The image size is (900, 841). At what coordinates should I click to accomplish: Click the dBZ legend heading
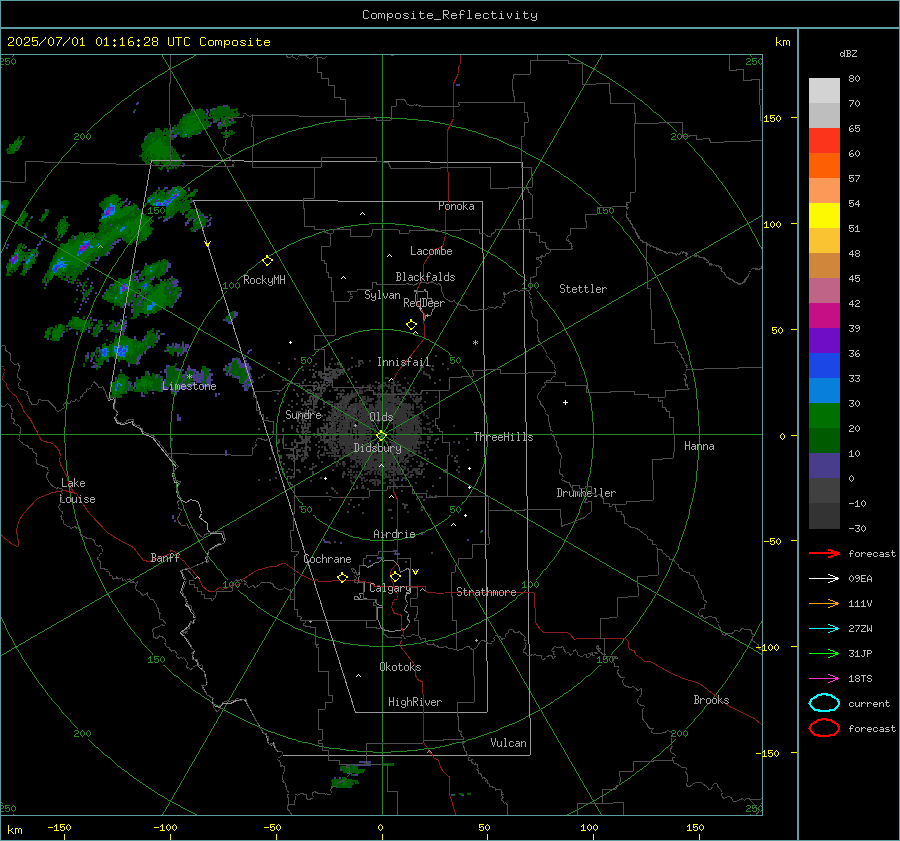(848, 53)
